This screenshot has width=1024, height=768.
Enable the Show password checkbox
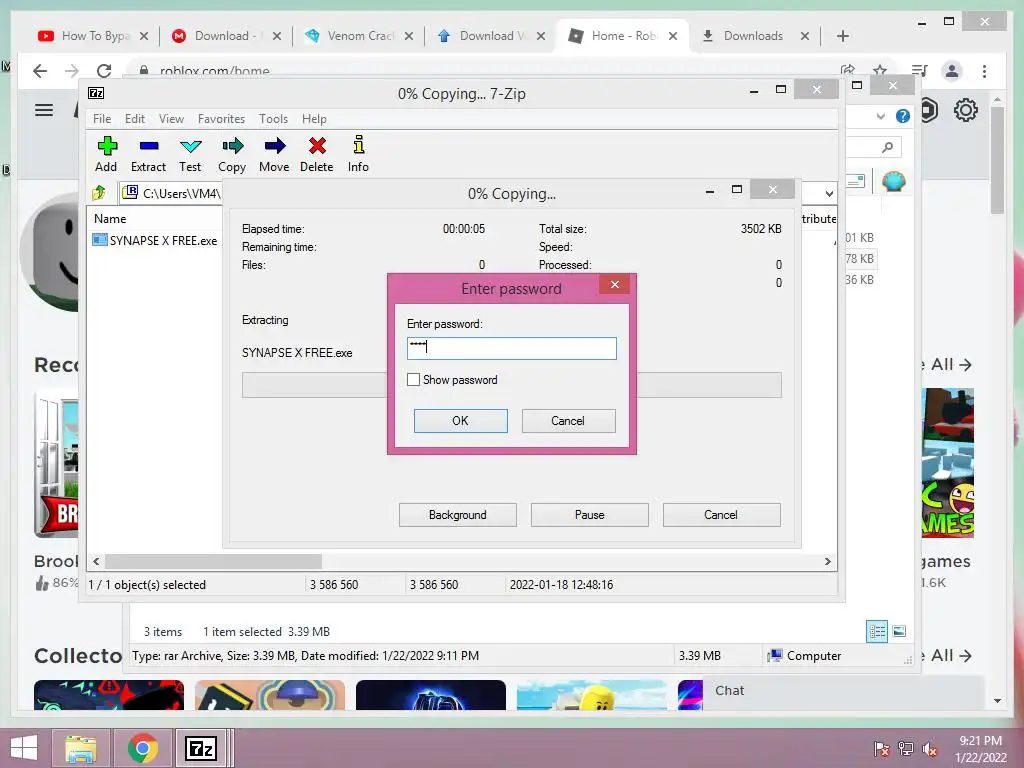tap(413, 379)
